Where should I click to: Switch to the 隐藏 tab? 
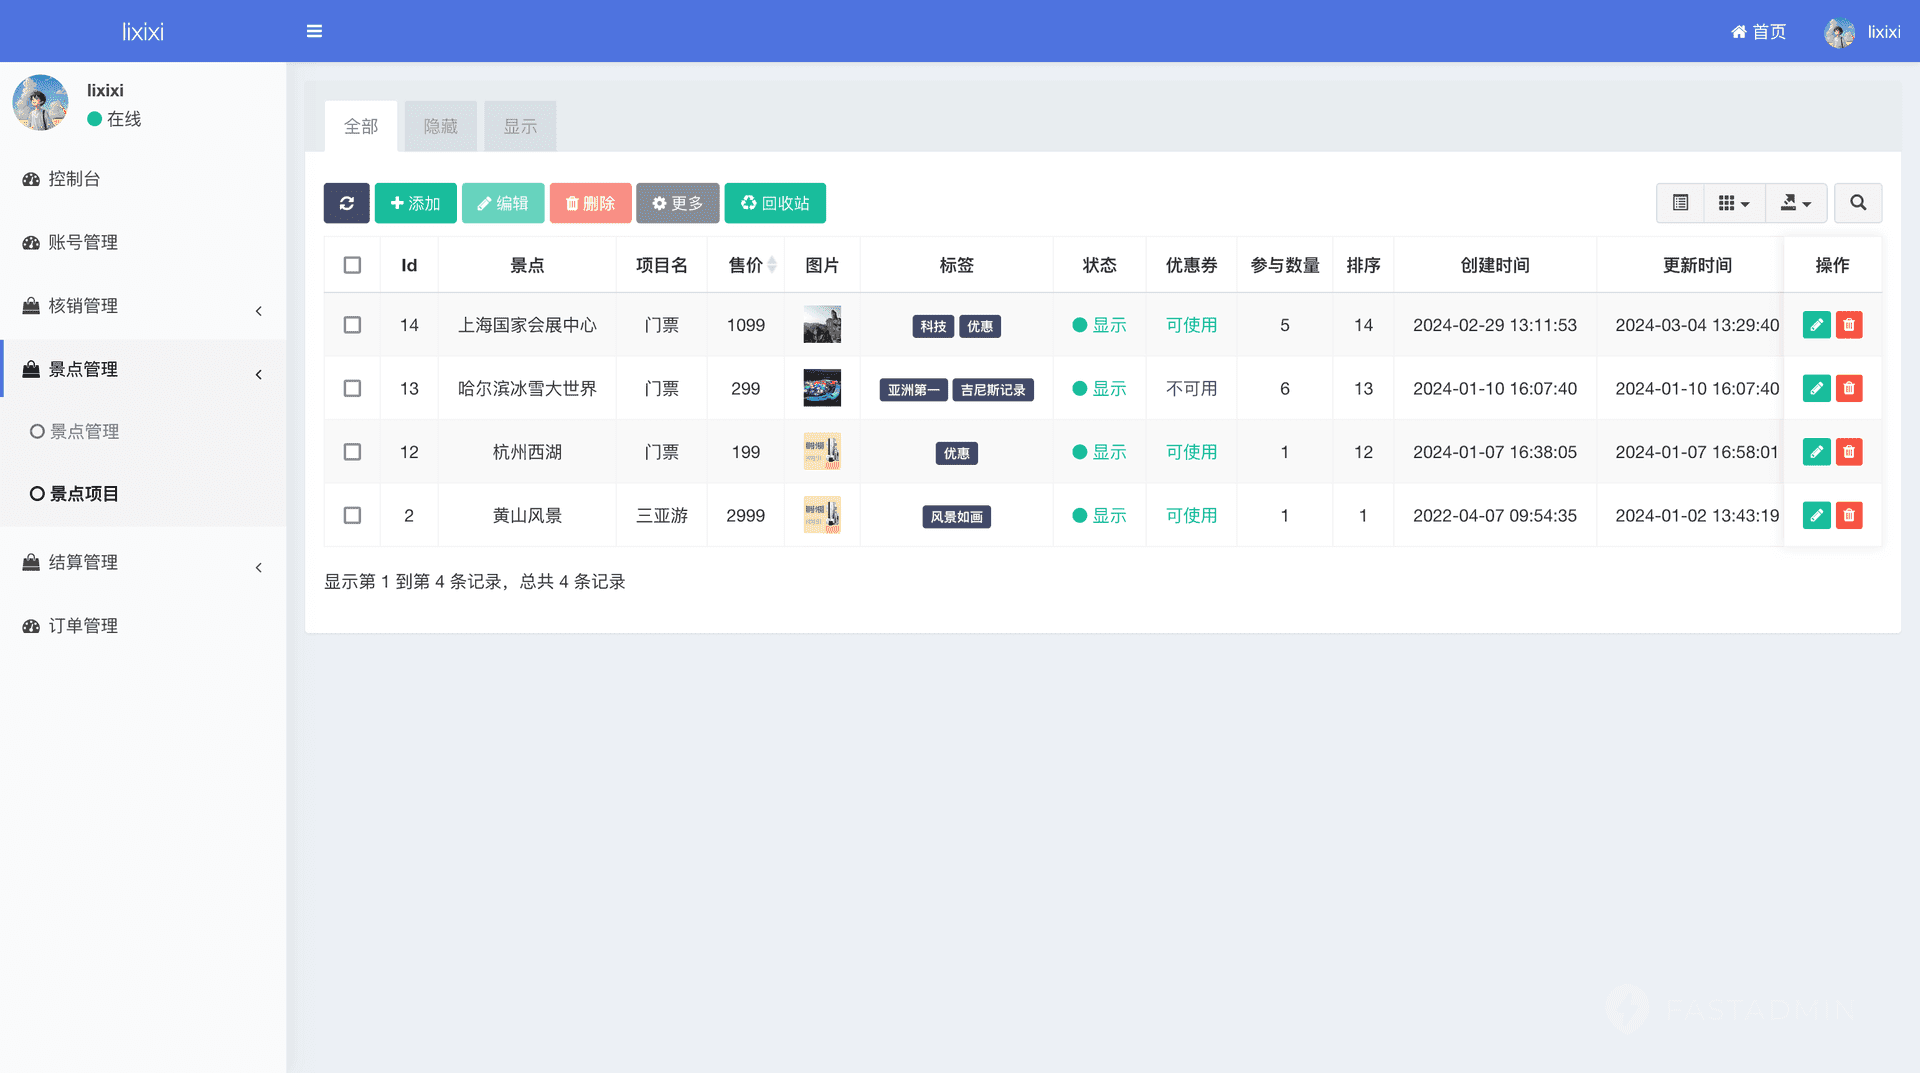point(440,126)
